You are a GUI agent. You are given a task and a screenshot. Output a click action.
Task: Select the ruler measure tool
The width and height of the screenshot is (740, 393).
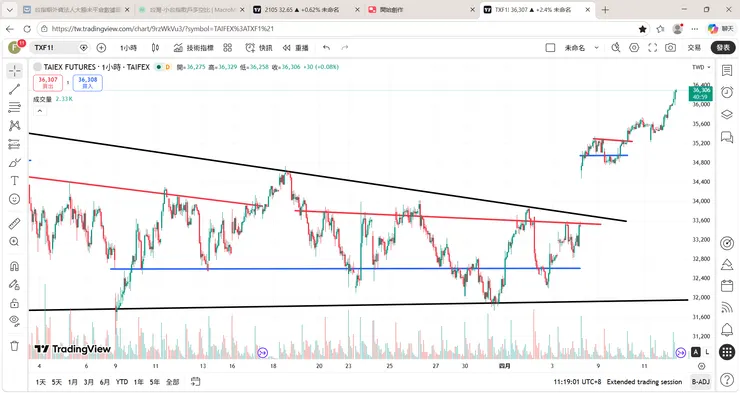click(15, 223)
